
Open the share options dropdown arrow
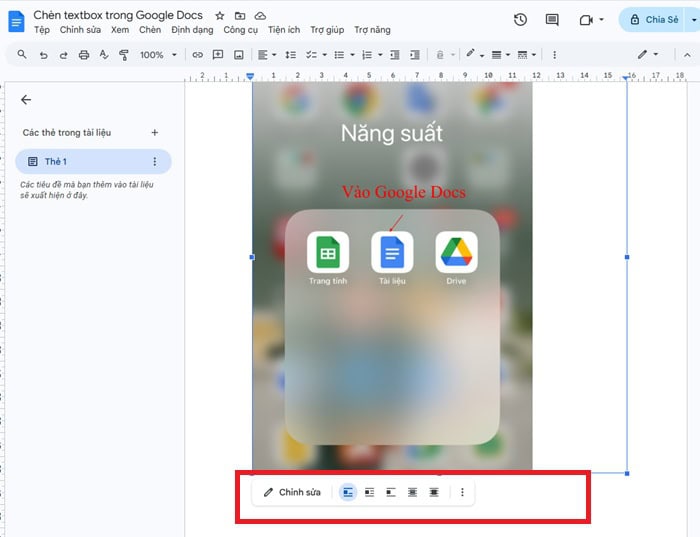693,20
